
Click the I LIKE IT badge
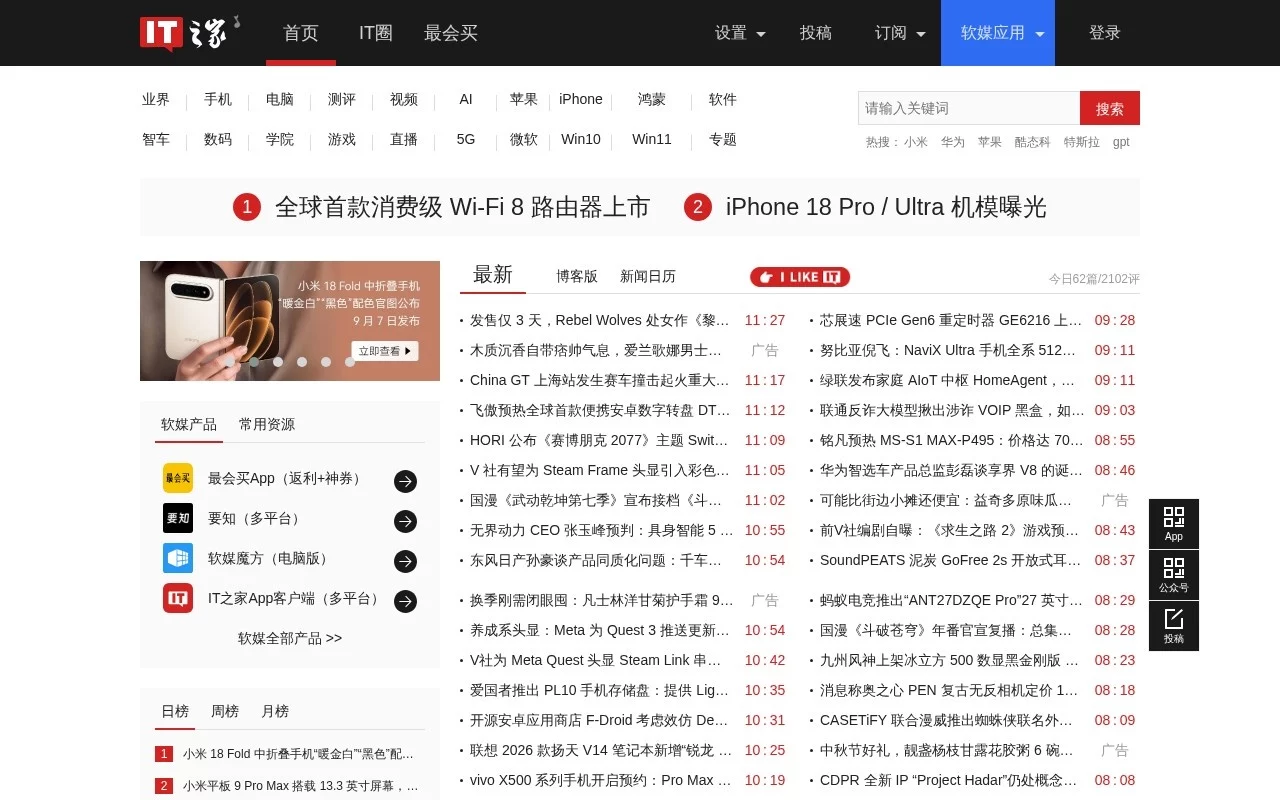tap(800, 277)
